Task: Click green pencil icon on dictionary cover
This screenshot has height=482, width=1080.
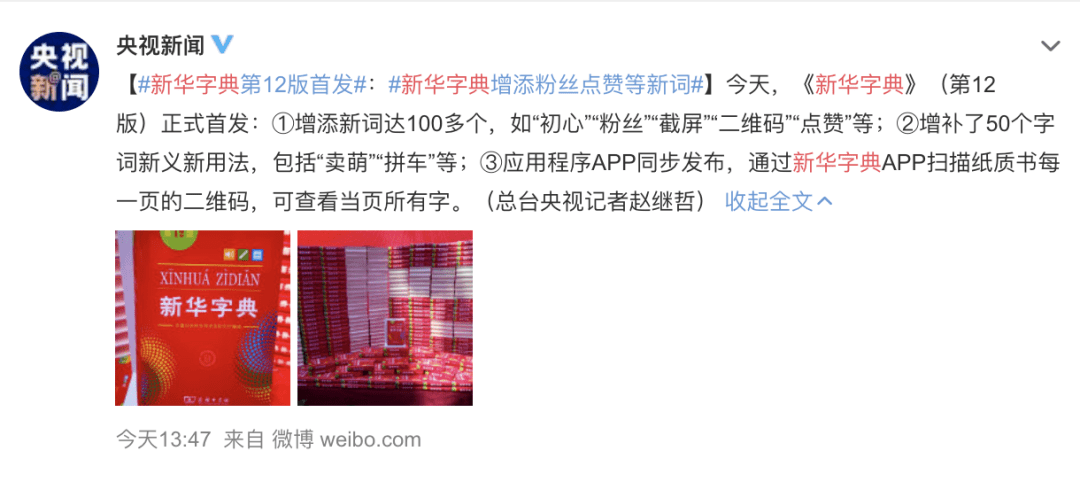Action: coord(244,254)
